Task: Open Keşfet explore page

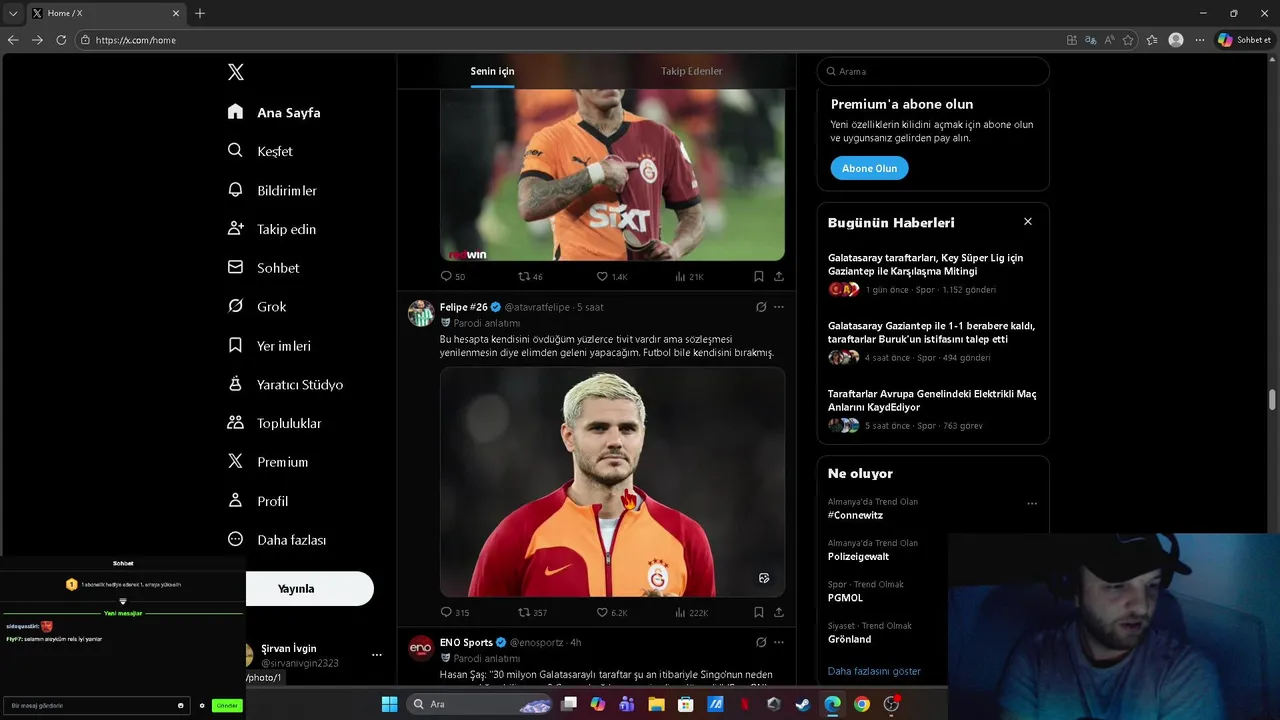Action: pyautogui.click(x=260, y=151)
